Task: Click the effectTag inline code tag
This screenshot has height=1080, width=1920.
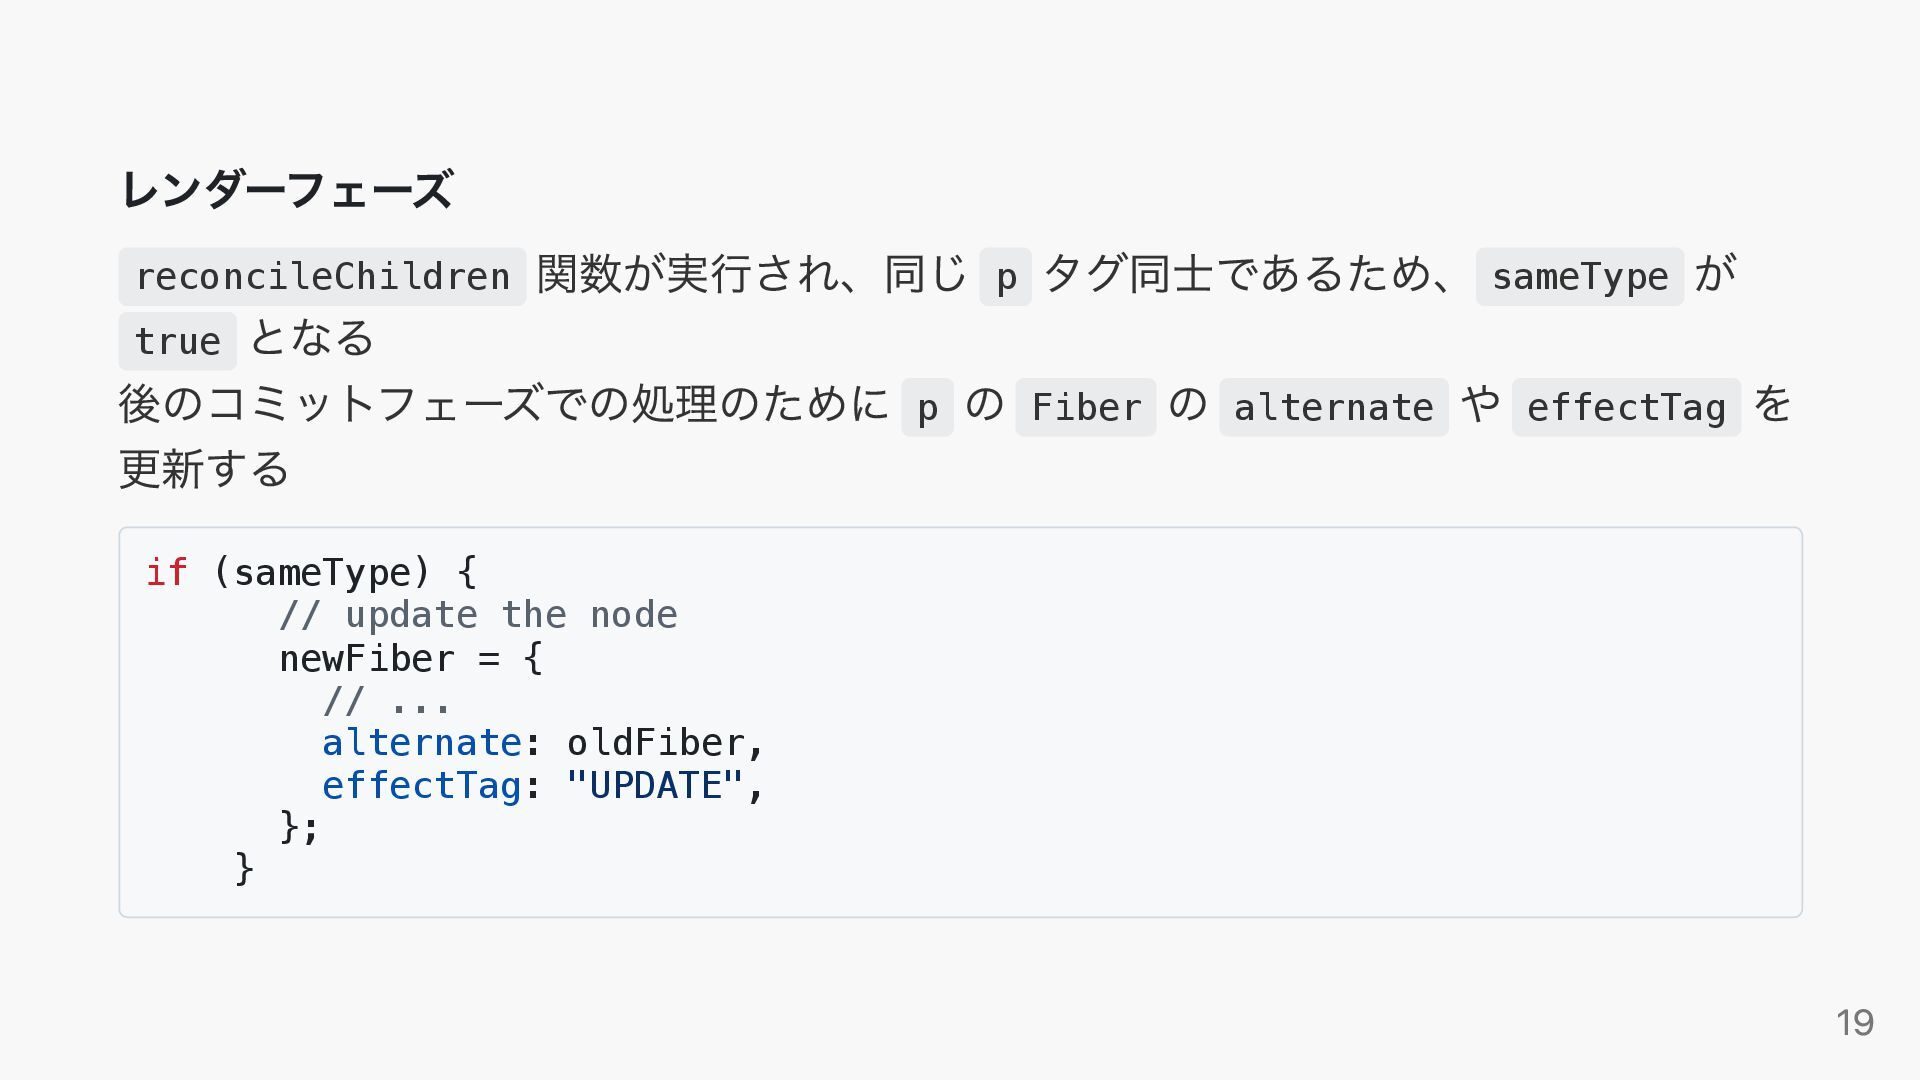Action: pos(1626,407)
